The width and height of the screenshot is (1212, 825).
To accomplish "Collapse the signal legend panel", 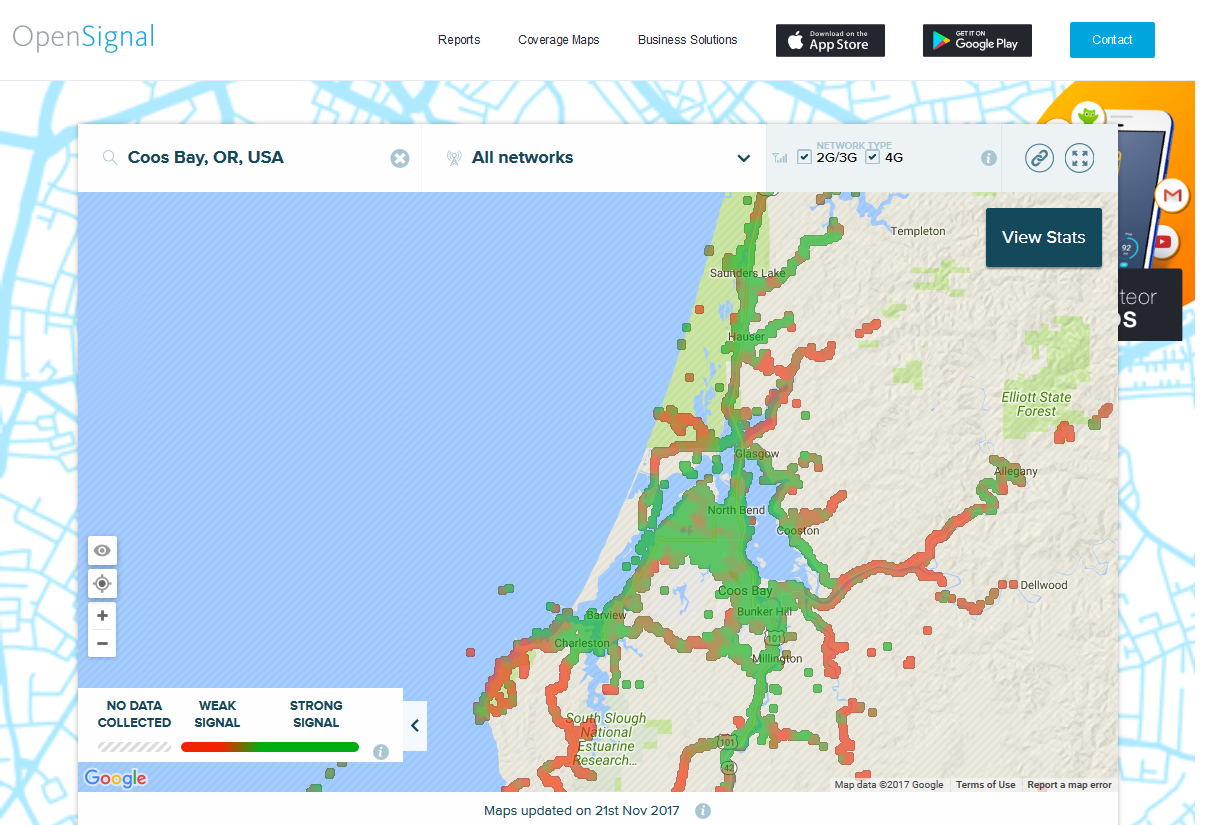I will 415,726.
